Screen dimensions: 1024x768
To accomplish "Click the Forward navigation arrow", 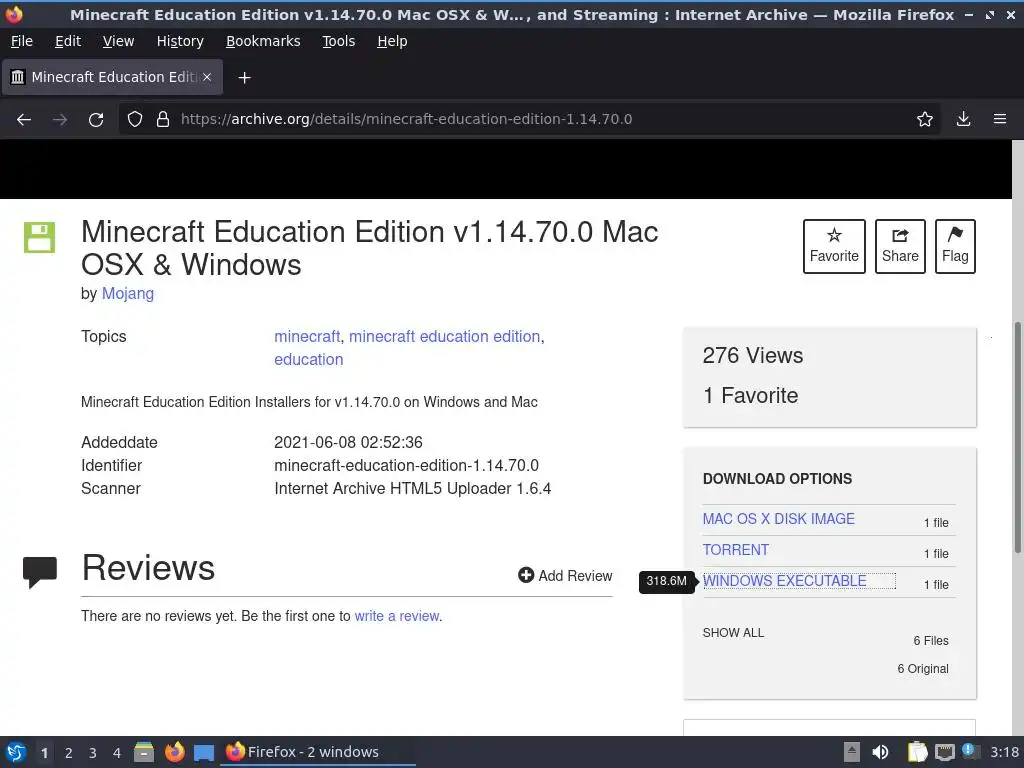I will point(60,120).
